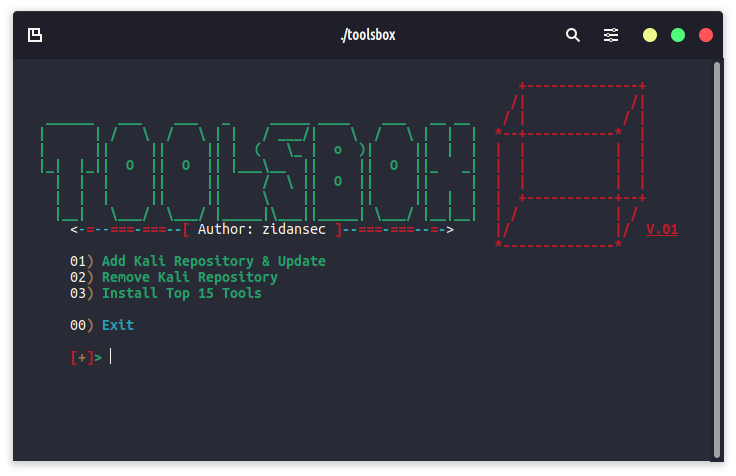Close the terminal with the red circle

tap(706, 35)
